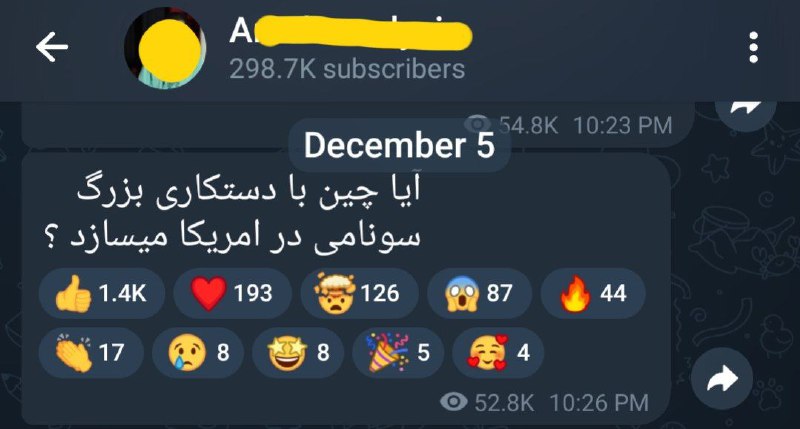Open the channel profile avatar
This screenshot has width=800, height=429.
[165, 48]
